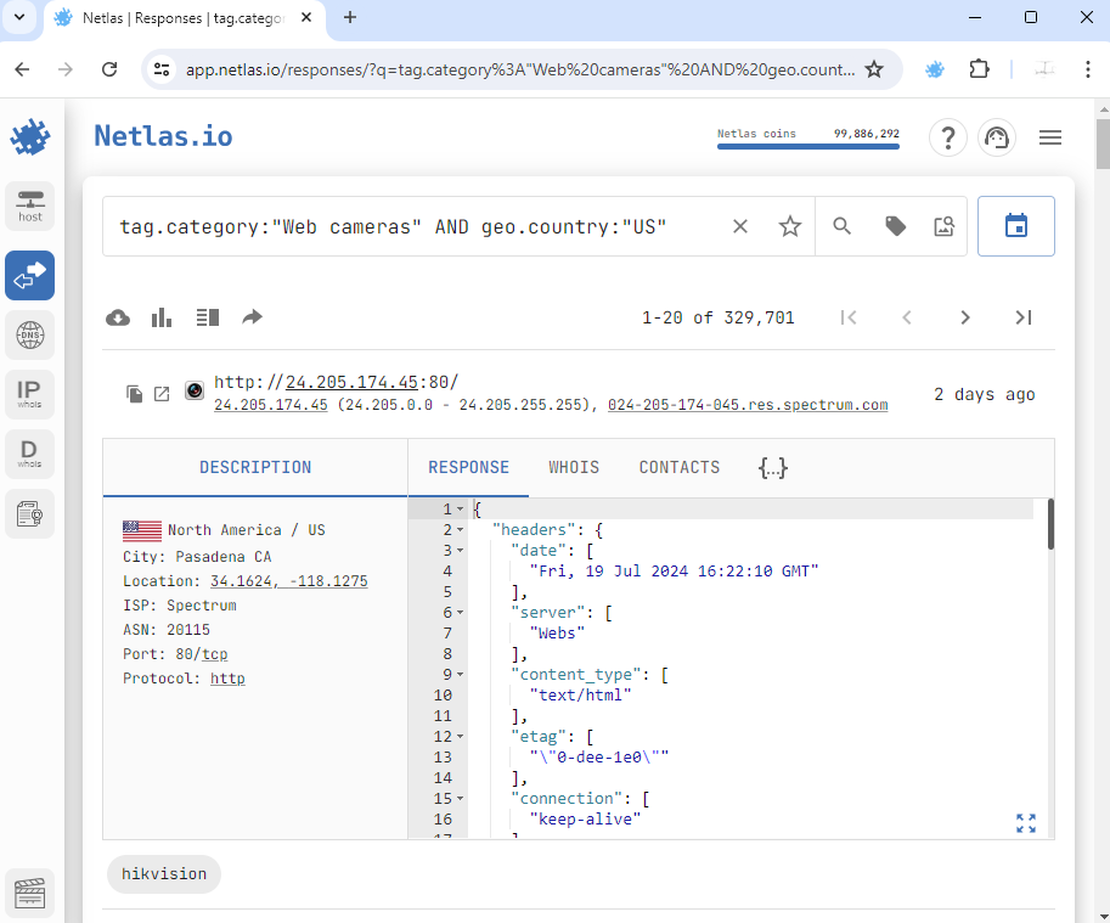1110x923 pixels.
Task: Collapse the "server" array at line 6
Action: 460,613
